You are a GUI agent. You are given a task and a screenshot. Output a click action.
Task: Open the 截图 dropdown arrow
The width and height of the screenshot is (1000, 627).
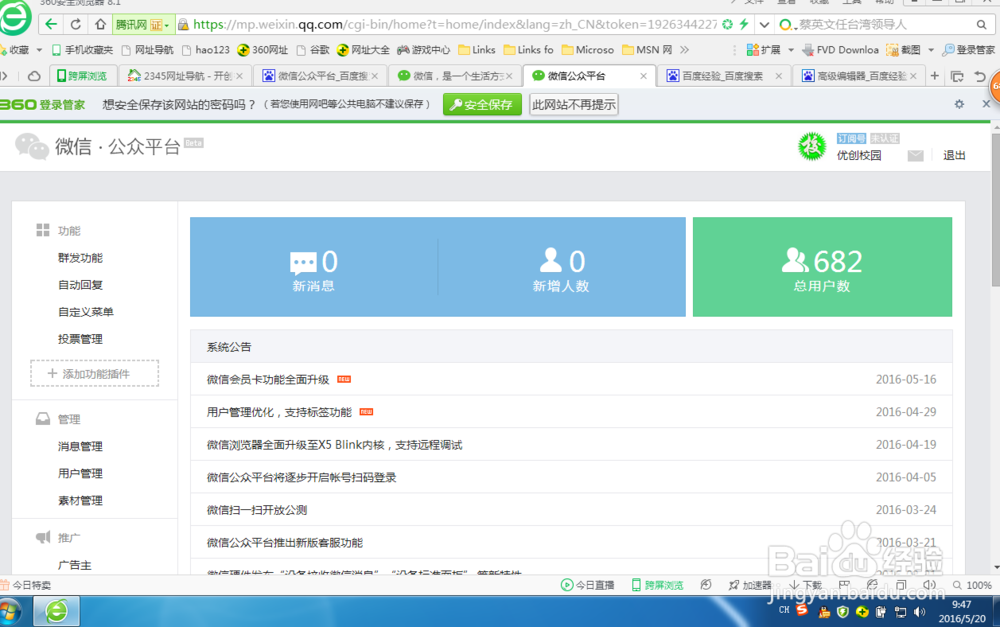click(x=930, y=50)
